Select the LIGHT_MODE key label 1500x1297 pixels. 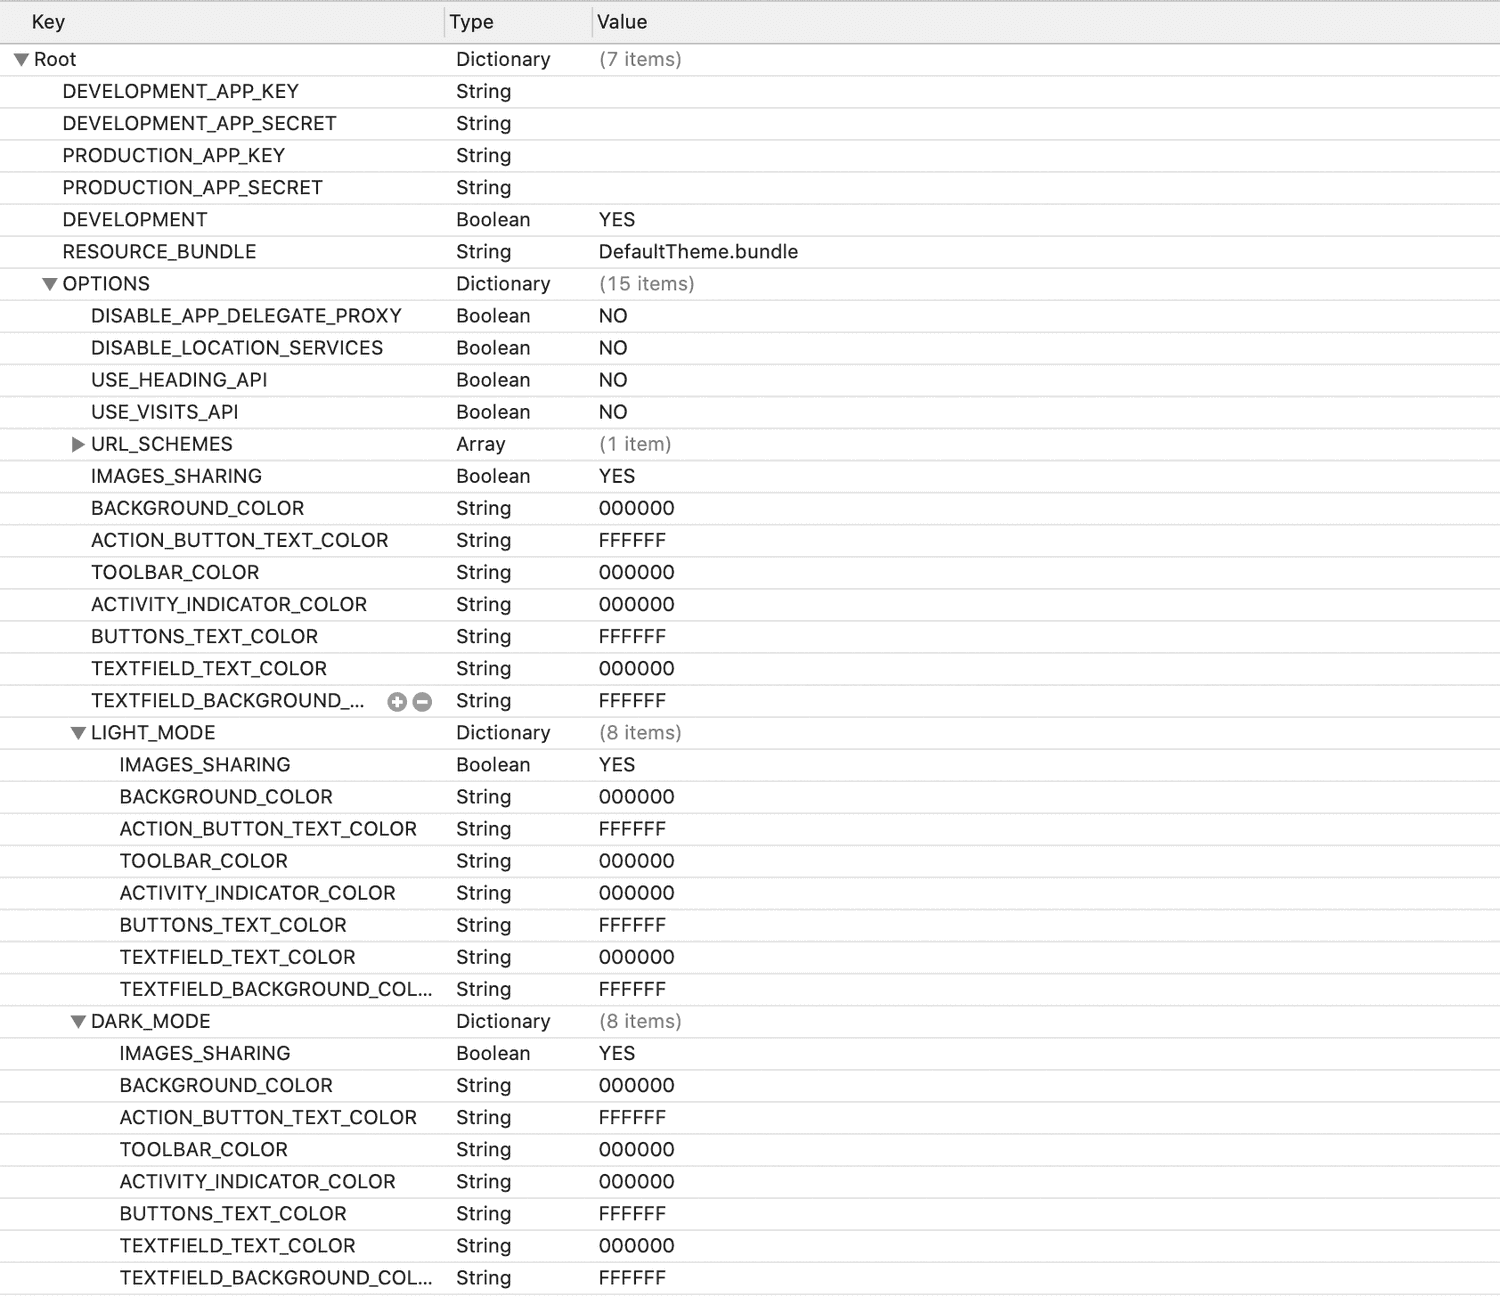(153, 733)
